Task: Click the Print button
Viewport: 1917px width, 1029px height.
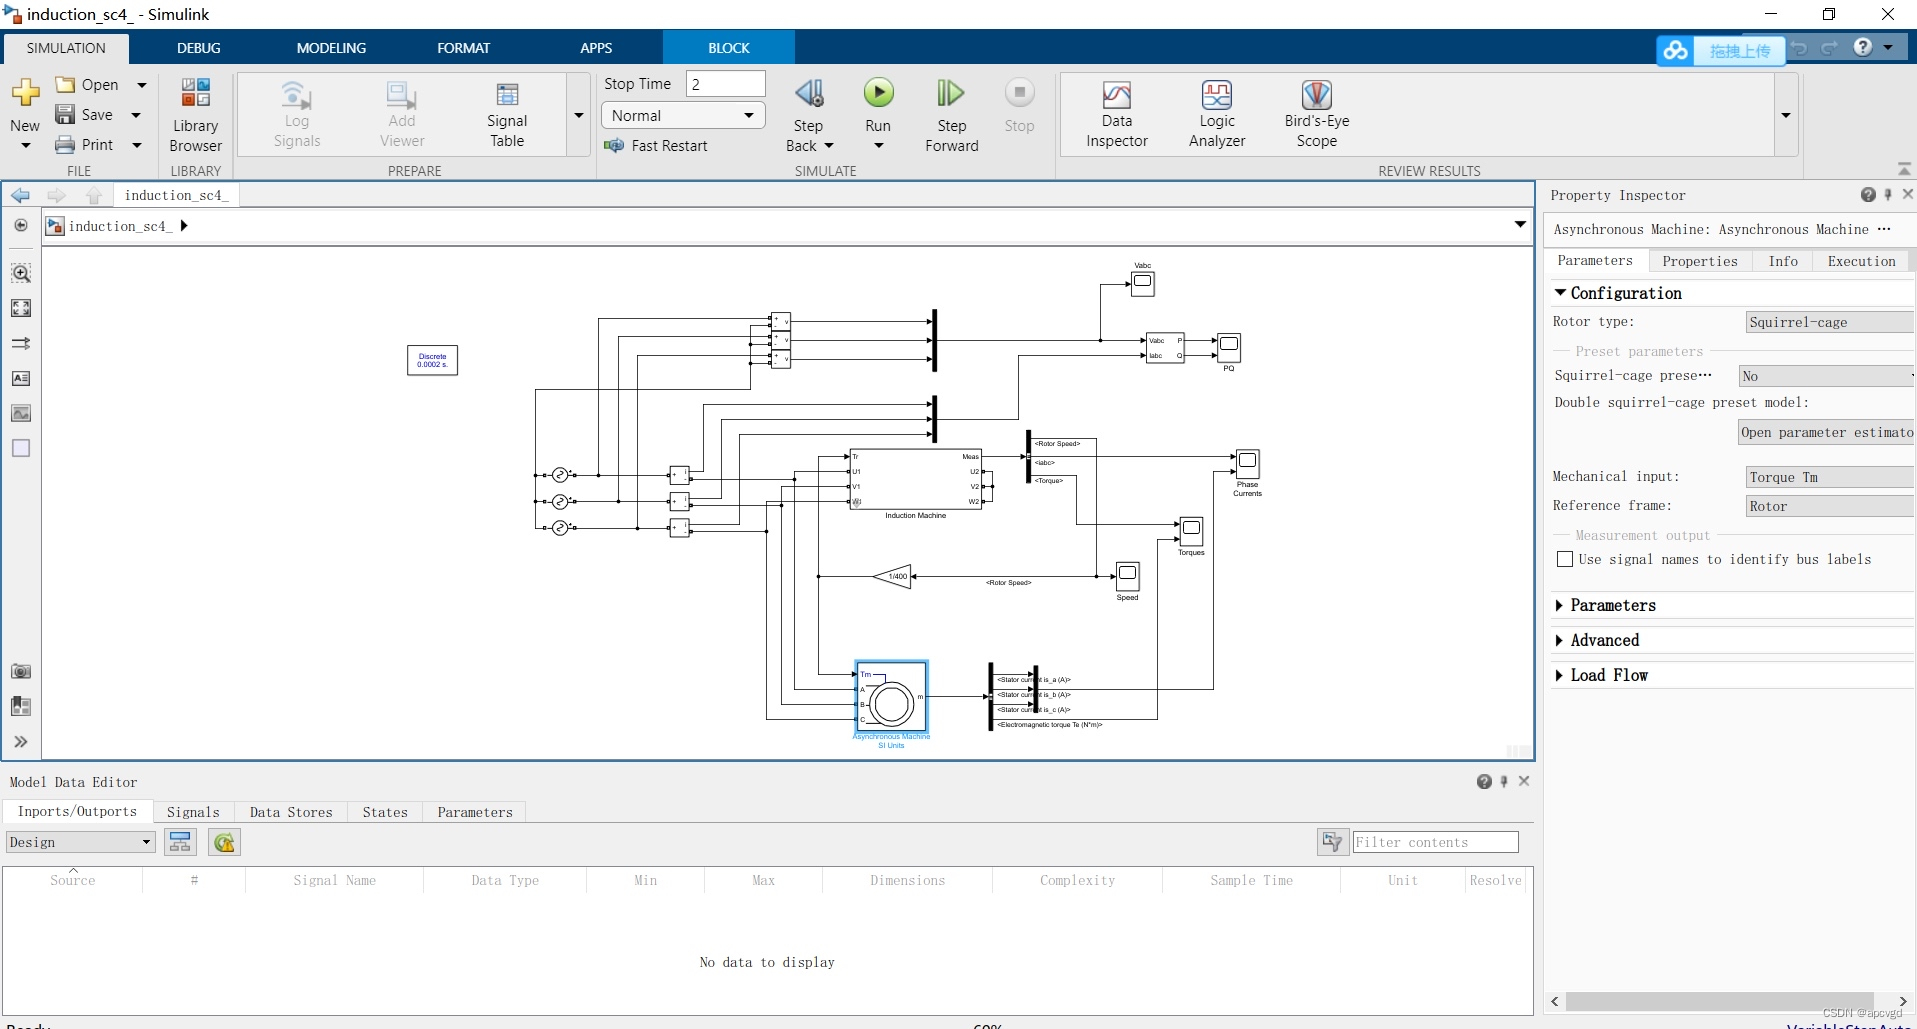Action: coord(84,145)
